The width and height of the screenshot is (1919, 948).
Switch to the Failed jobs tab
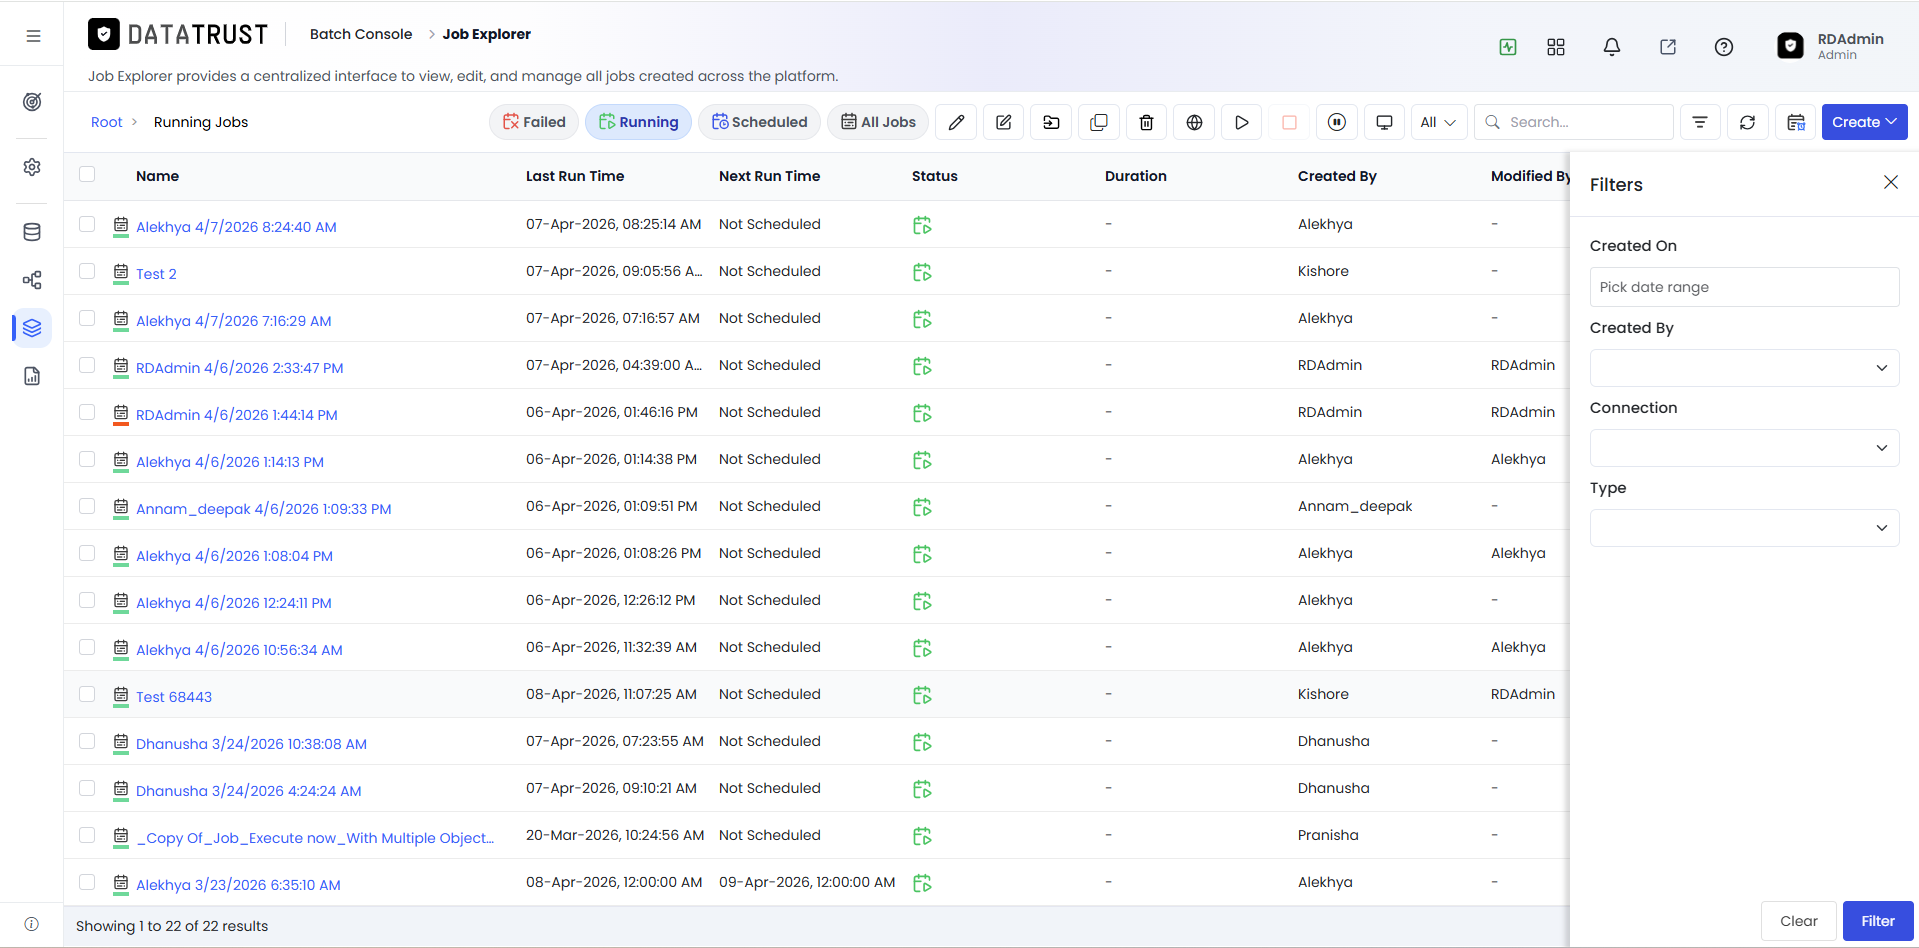534,122
